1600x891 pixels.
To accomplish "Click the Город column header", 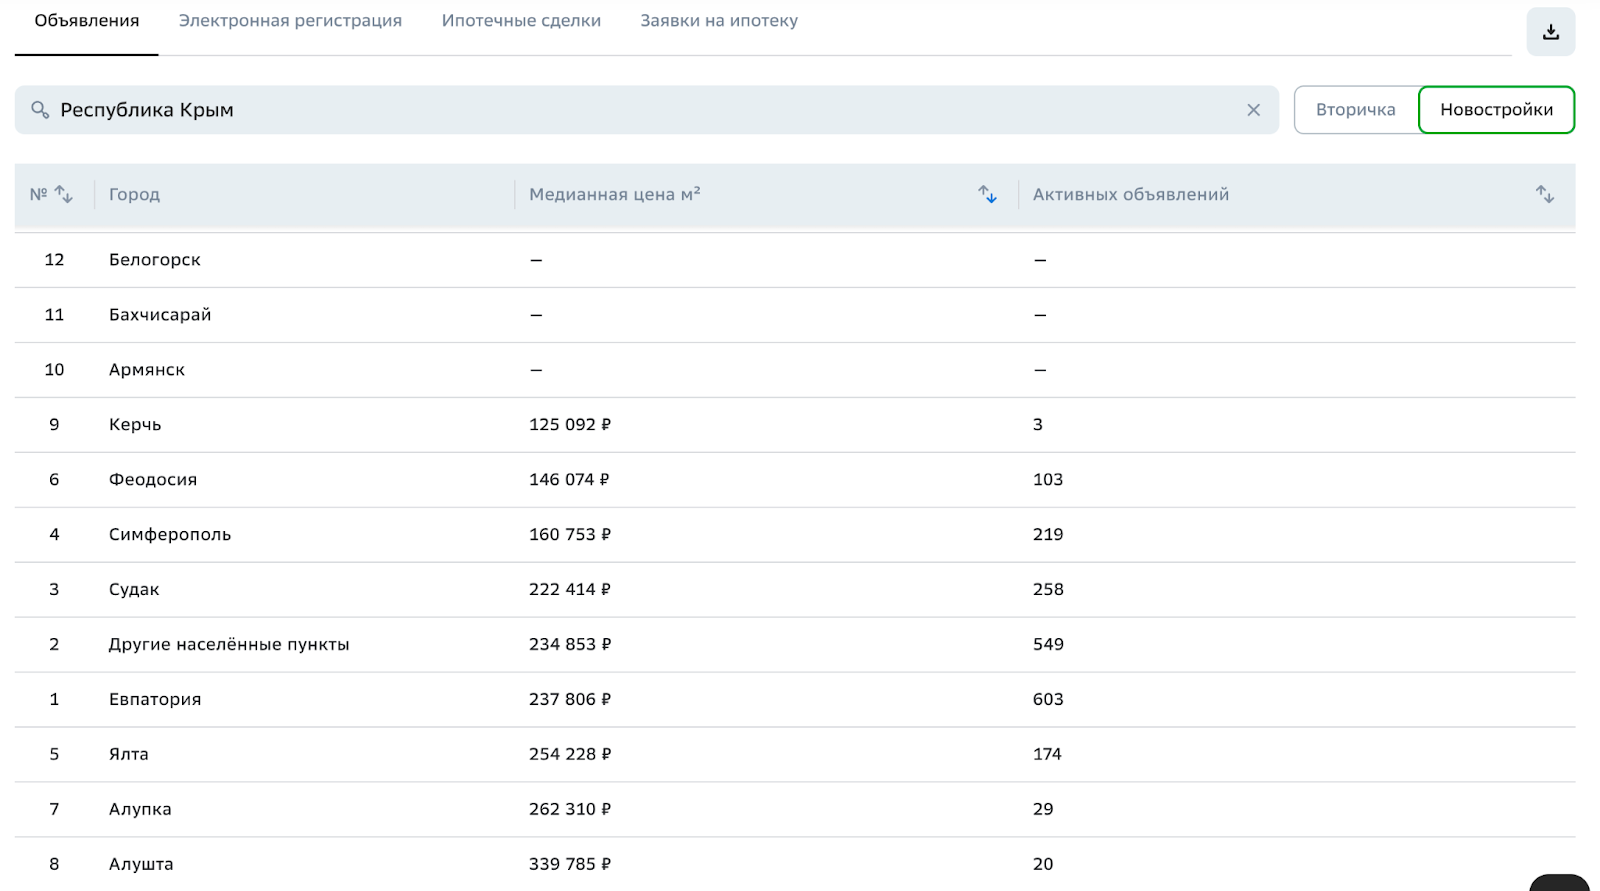I will (x=134, y=194).
